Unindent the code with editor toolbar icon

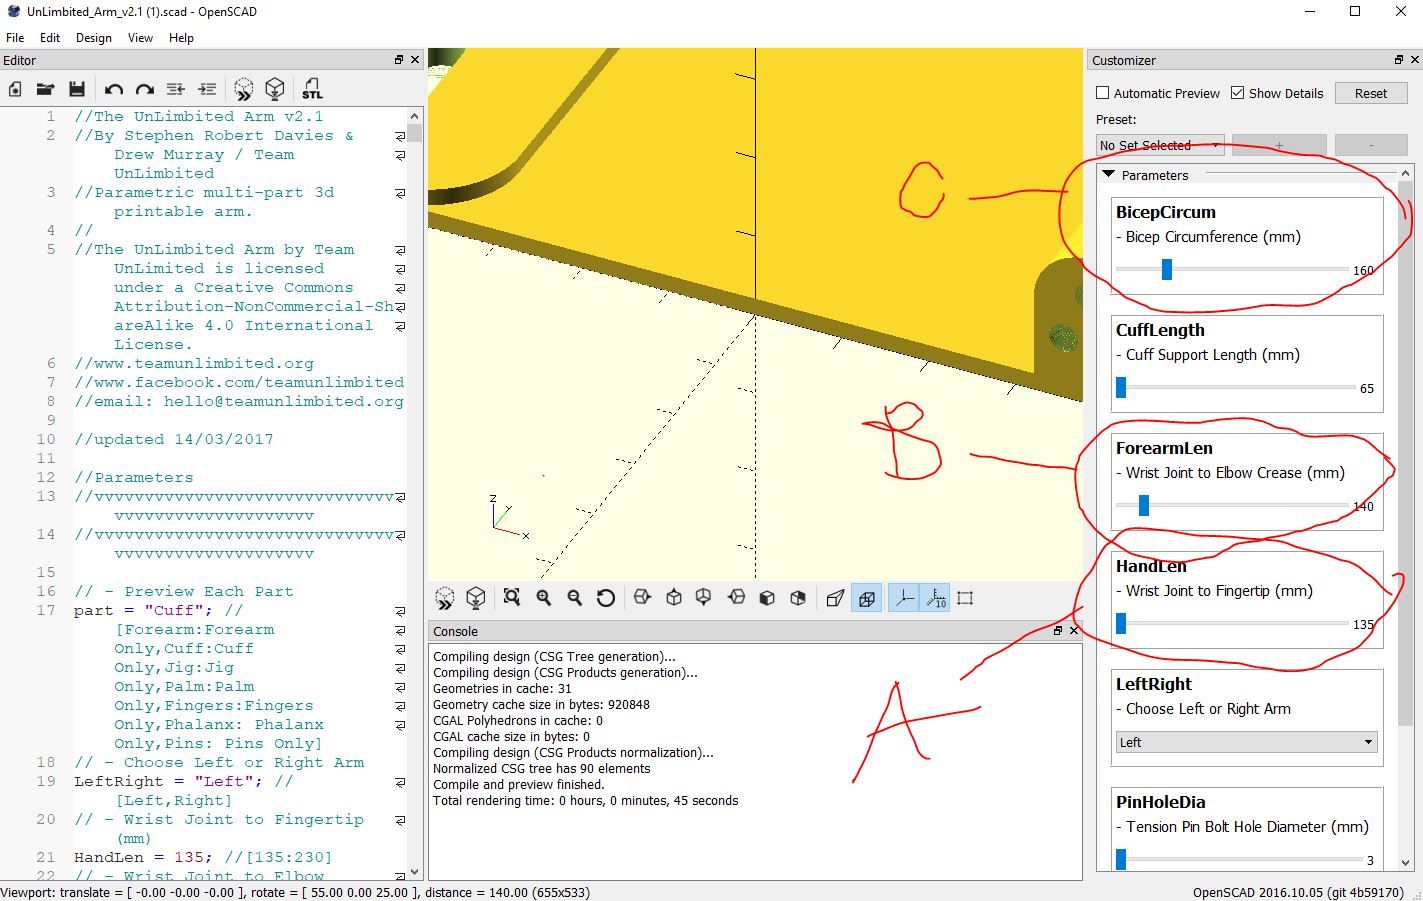tap(176, 89)
